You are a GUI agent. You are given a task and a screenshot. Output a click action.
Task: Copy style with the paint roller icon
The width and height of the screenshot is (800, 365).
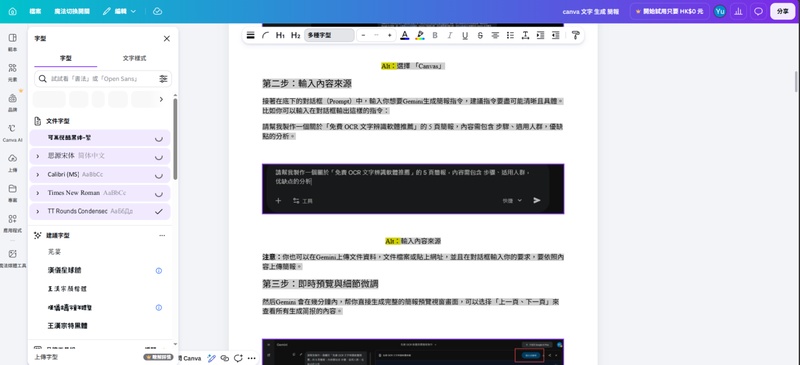tap(576, 35)
